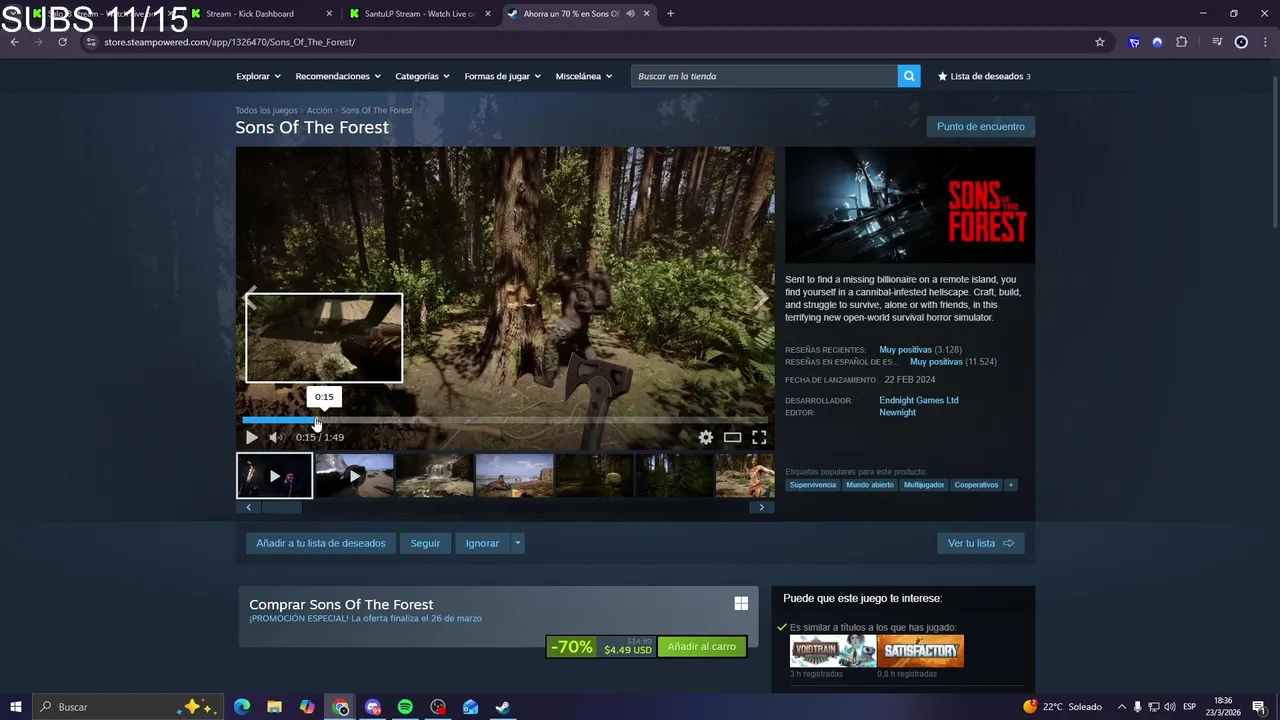This screenshot has height=720, width=1280.
Task: Open browser three-dot menu
Action: click(x=1266, y=42)
